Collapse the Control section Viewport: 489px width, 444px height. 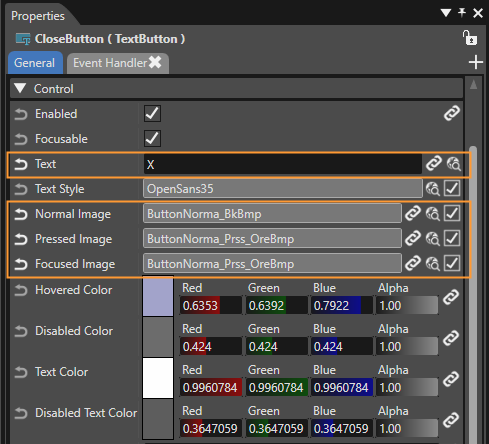[x=20, y=88]
